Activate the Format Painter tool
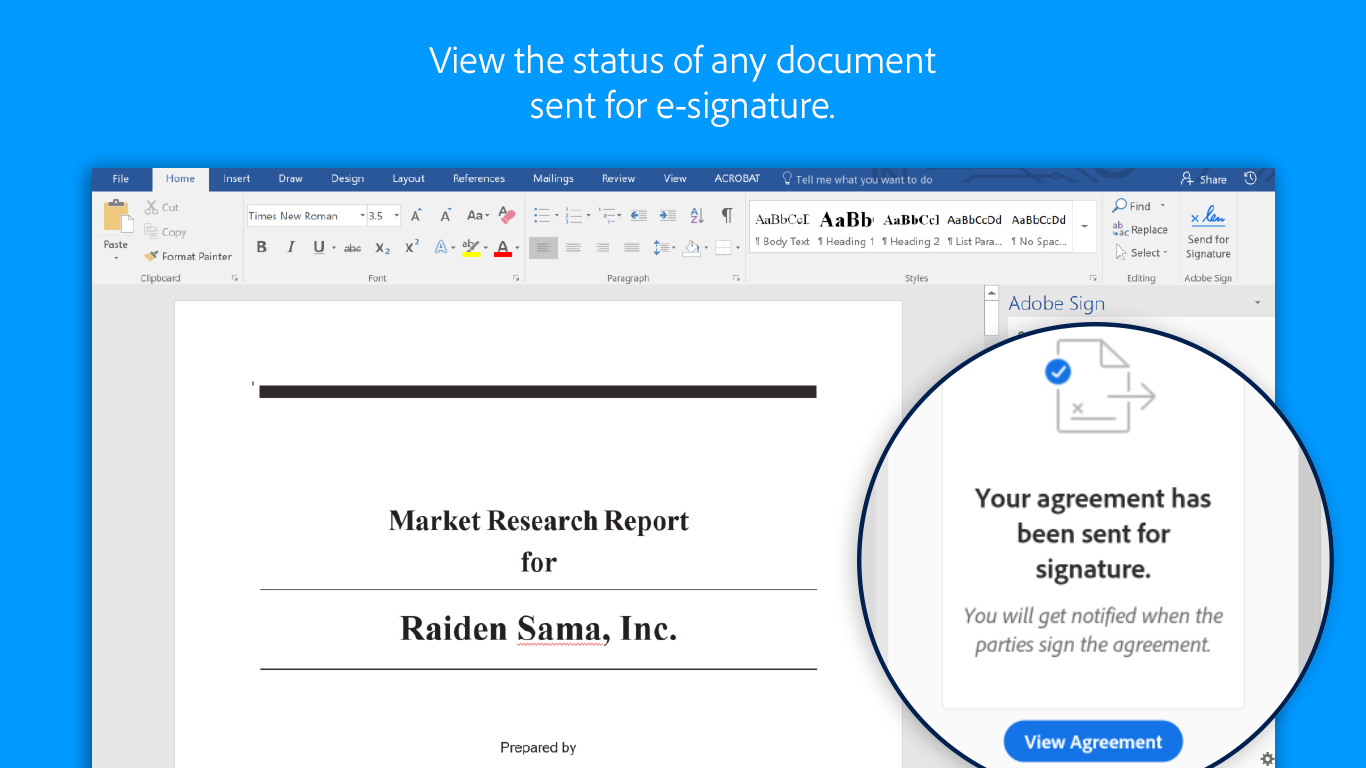The width and height of the screenshot is (1366, 768). click(188, 256)
